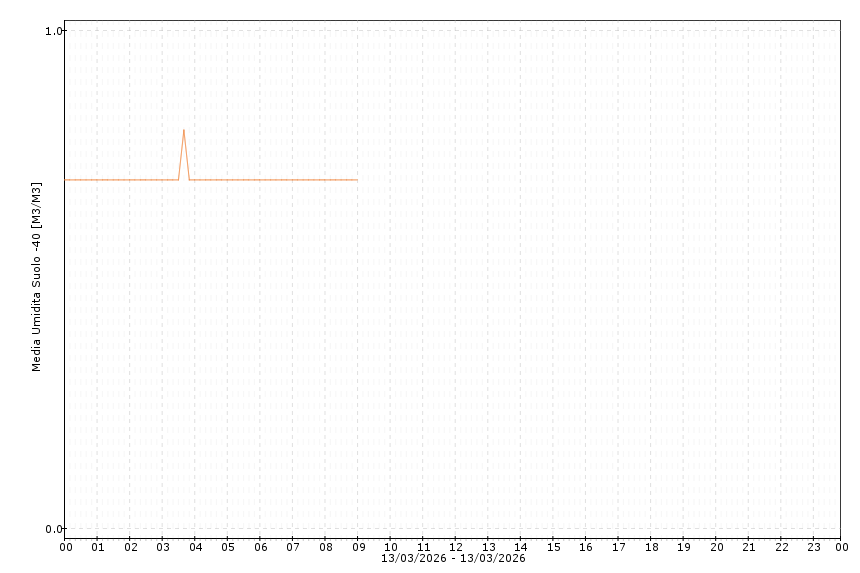Screen dimensions: 860x573
Task: Click the '16' hour tick label
Action: 586,547
